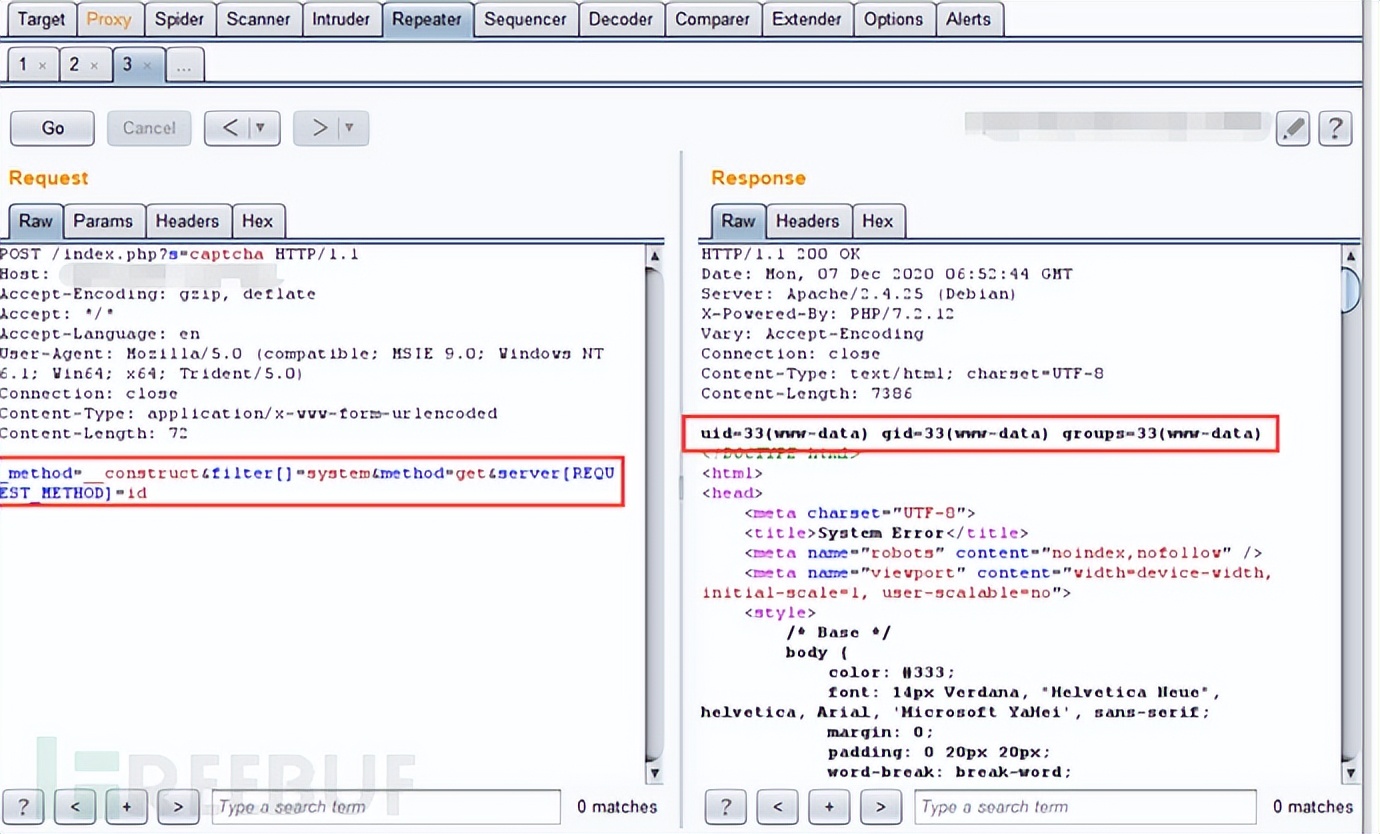Image resolution: width=1380 pixels, height=834 pixels.
Task: Find next match in Request search
Action: click(x=178, y=807)
